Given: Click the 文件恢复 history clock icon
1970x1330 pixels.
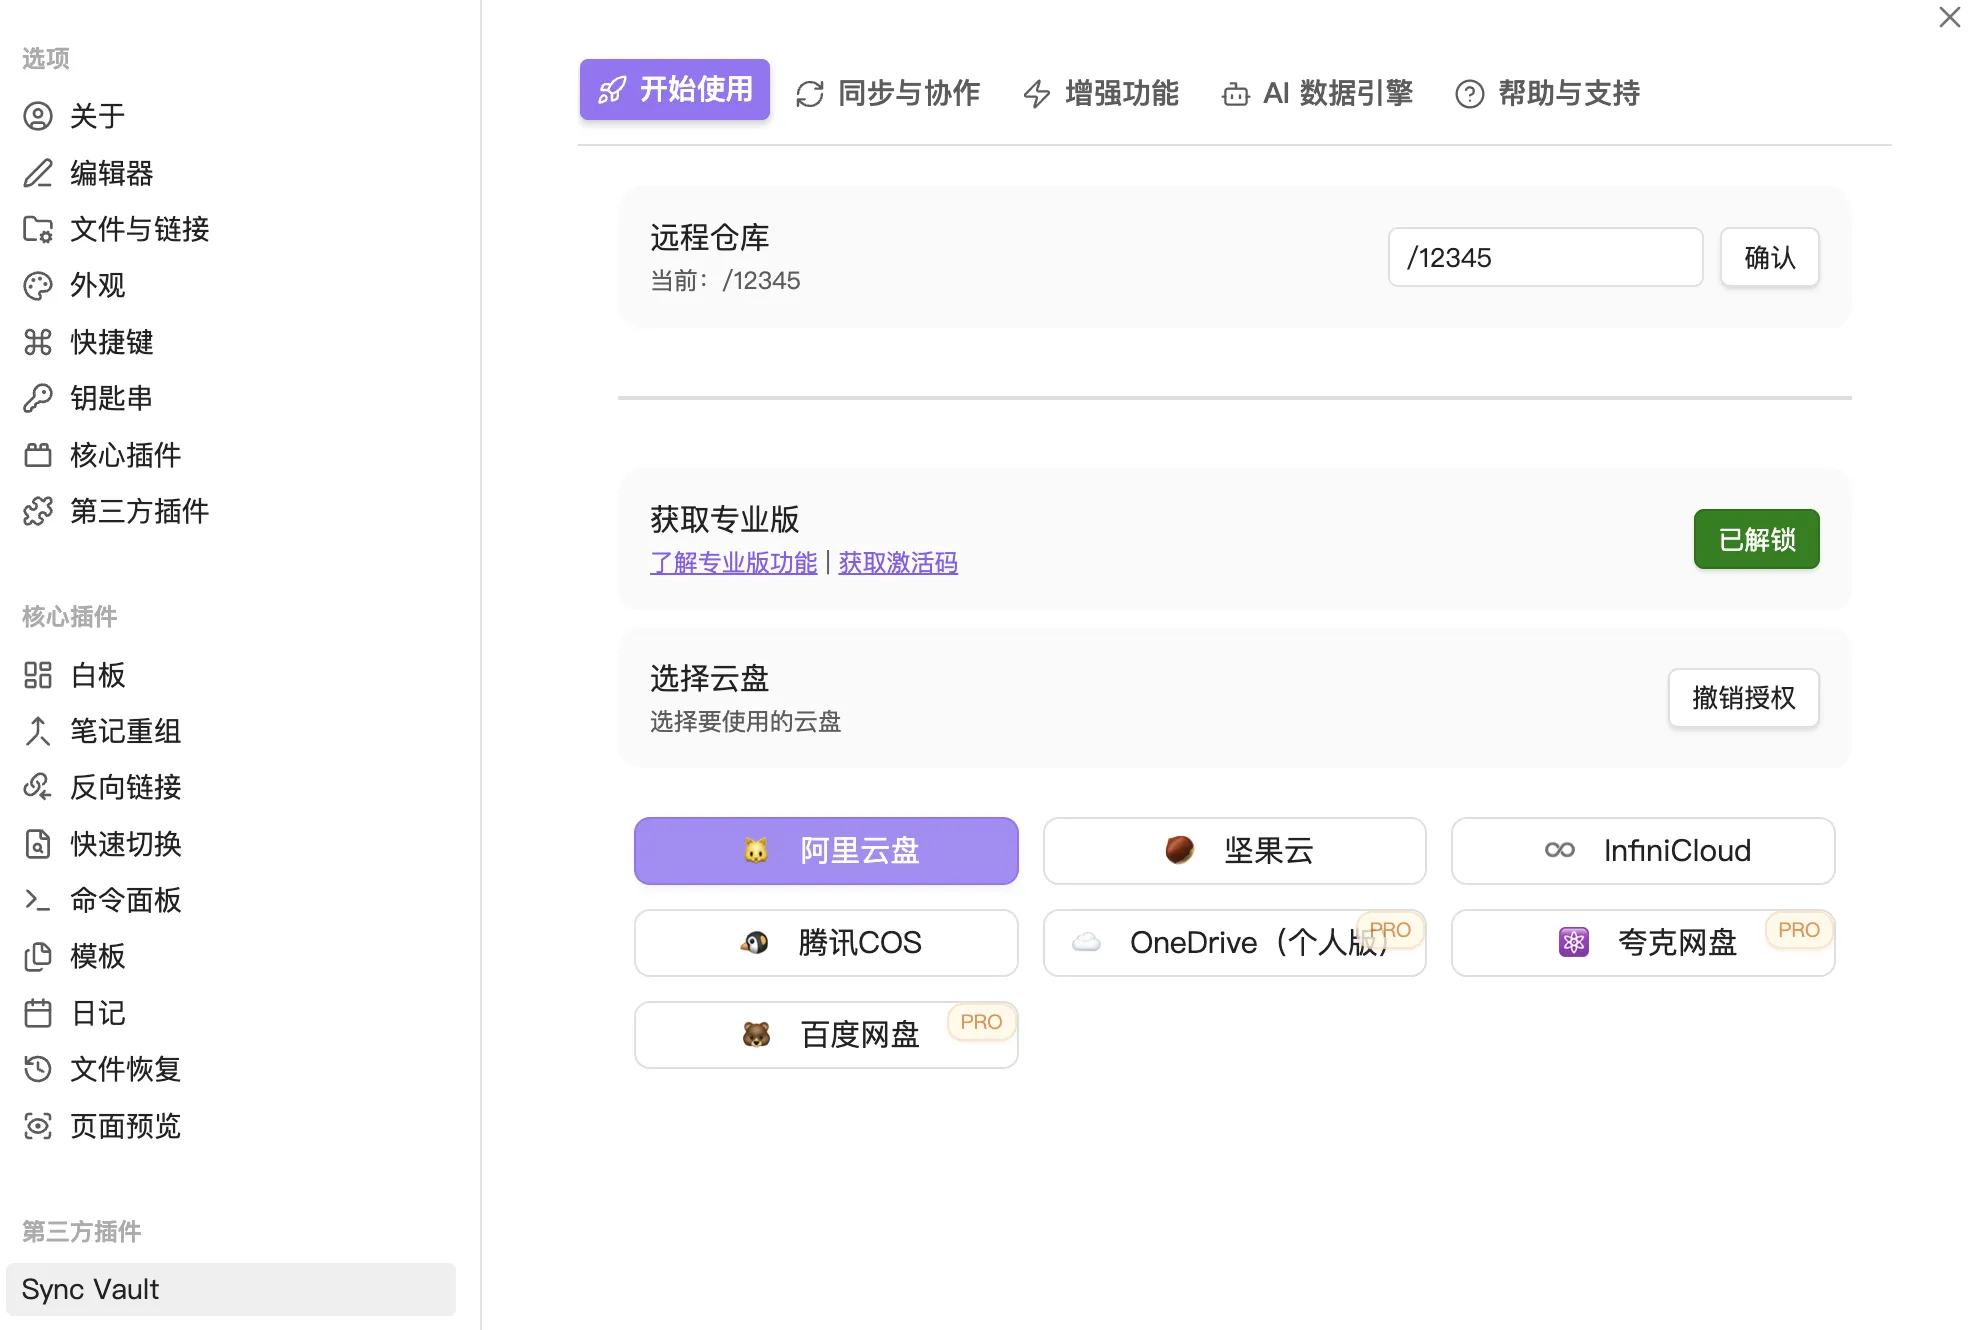Looking at the screenshot, I should (x=38, y=1069).
